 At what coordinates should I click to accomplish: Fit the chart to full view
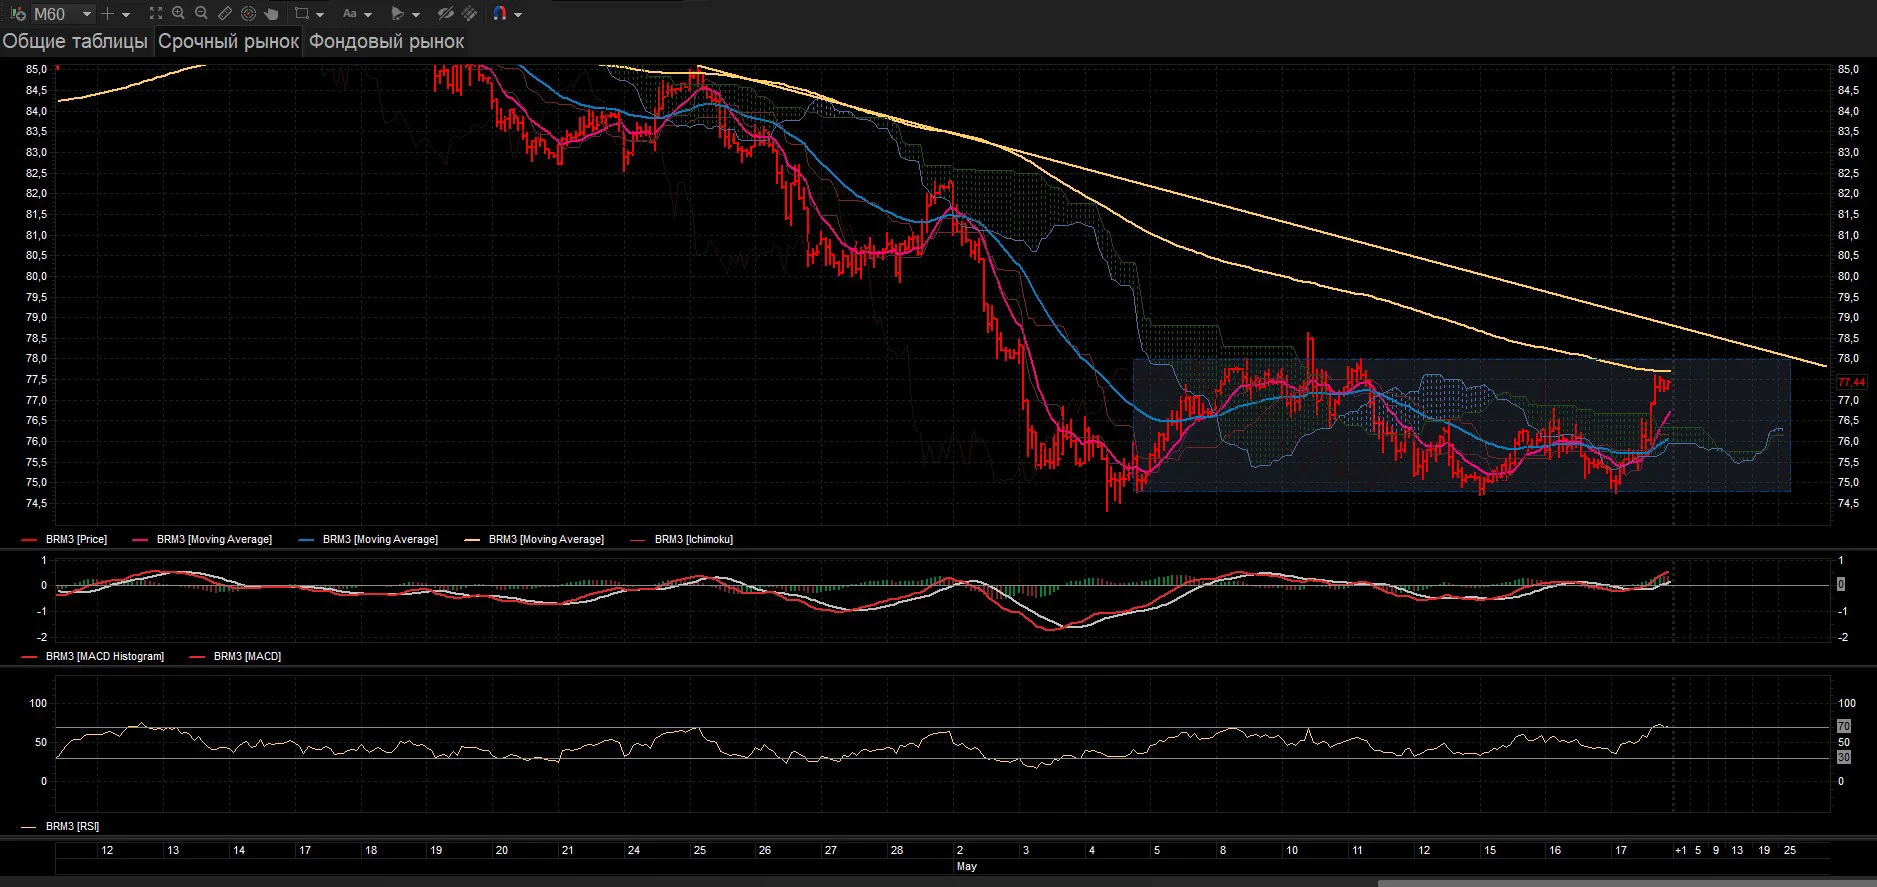coord(155,14)
